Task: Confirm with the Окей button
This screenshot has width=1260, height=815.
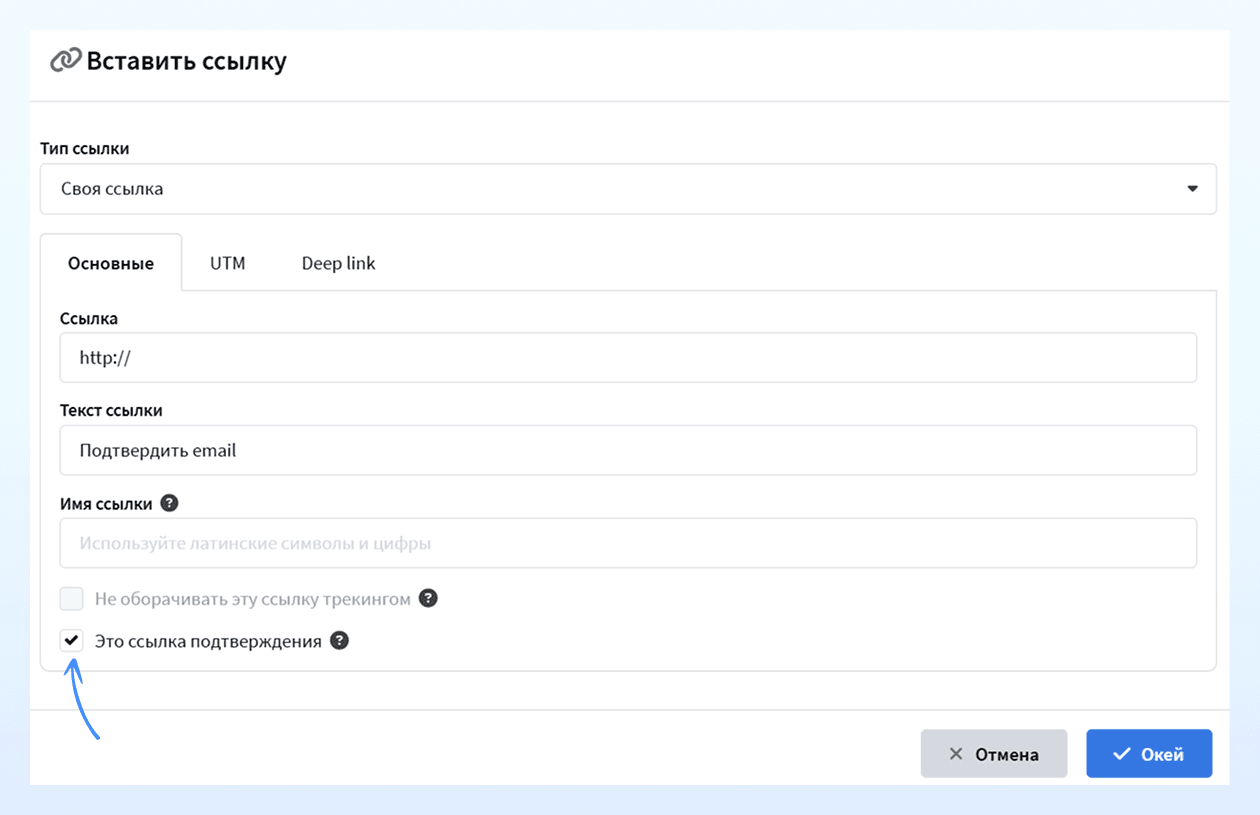Action: [x=1149, y=754]
